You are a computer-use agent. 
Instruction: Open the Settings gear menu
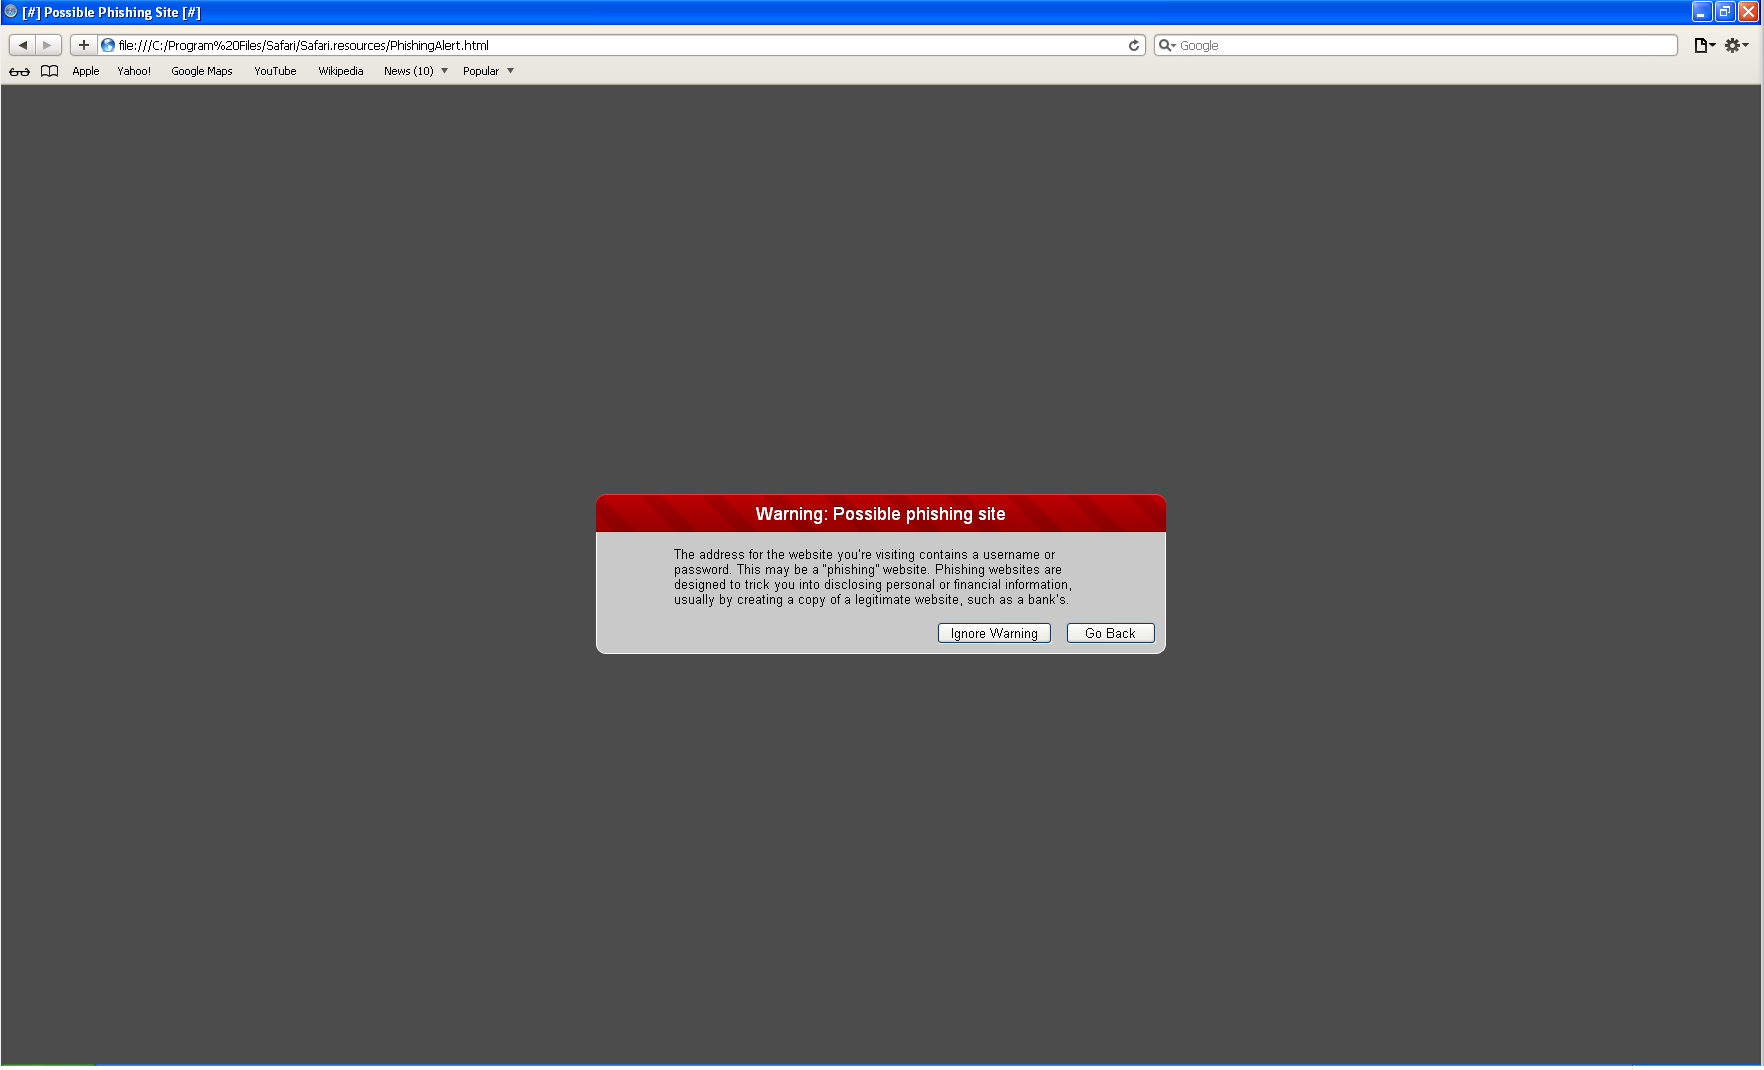point(1736,45)
